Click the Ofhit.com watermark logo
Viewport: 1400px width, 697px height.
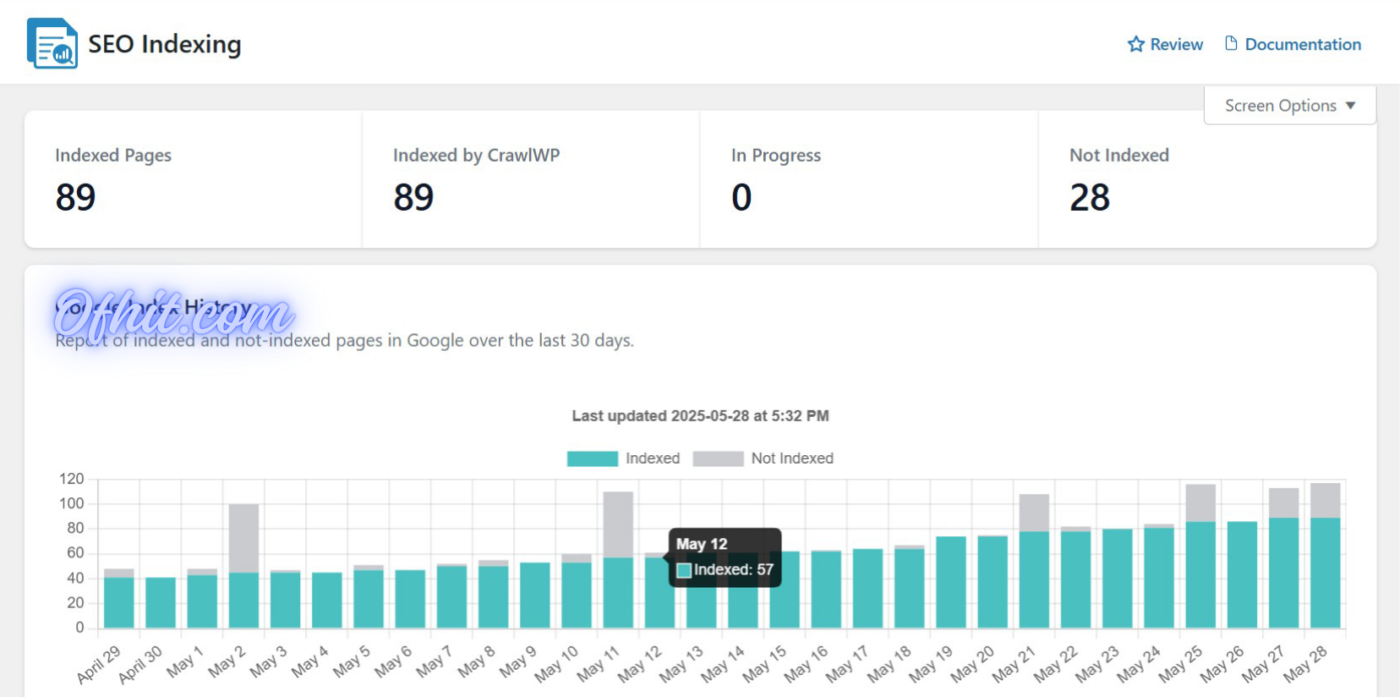point(173,312)
